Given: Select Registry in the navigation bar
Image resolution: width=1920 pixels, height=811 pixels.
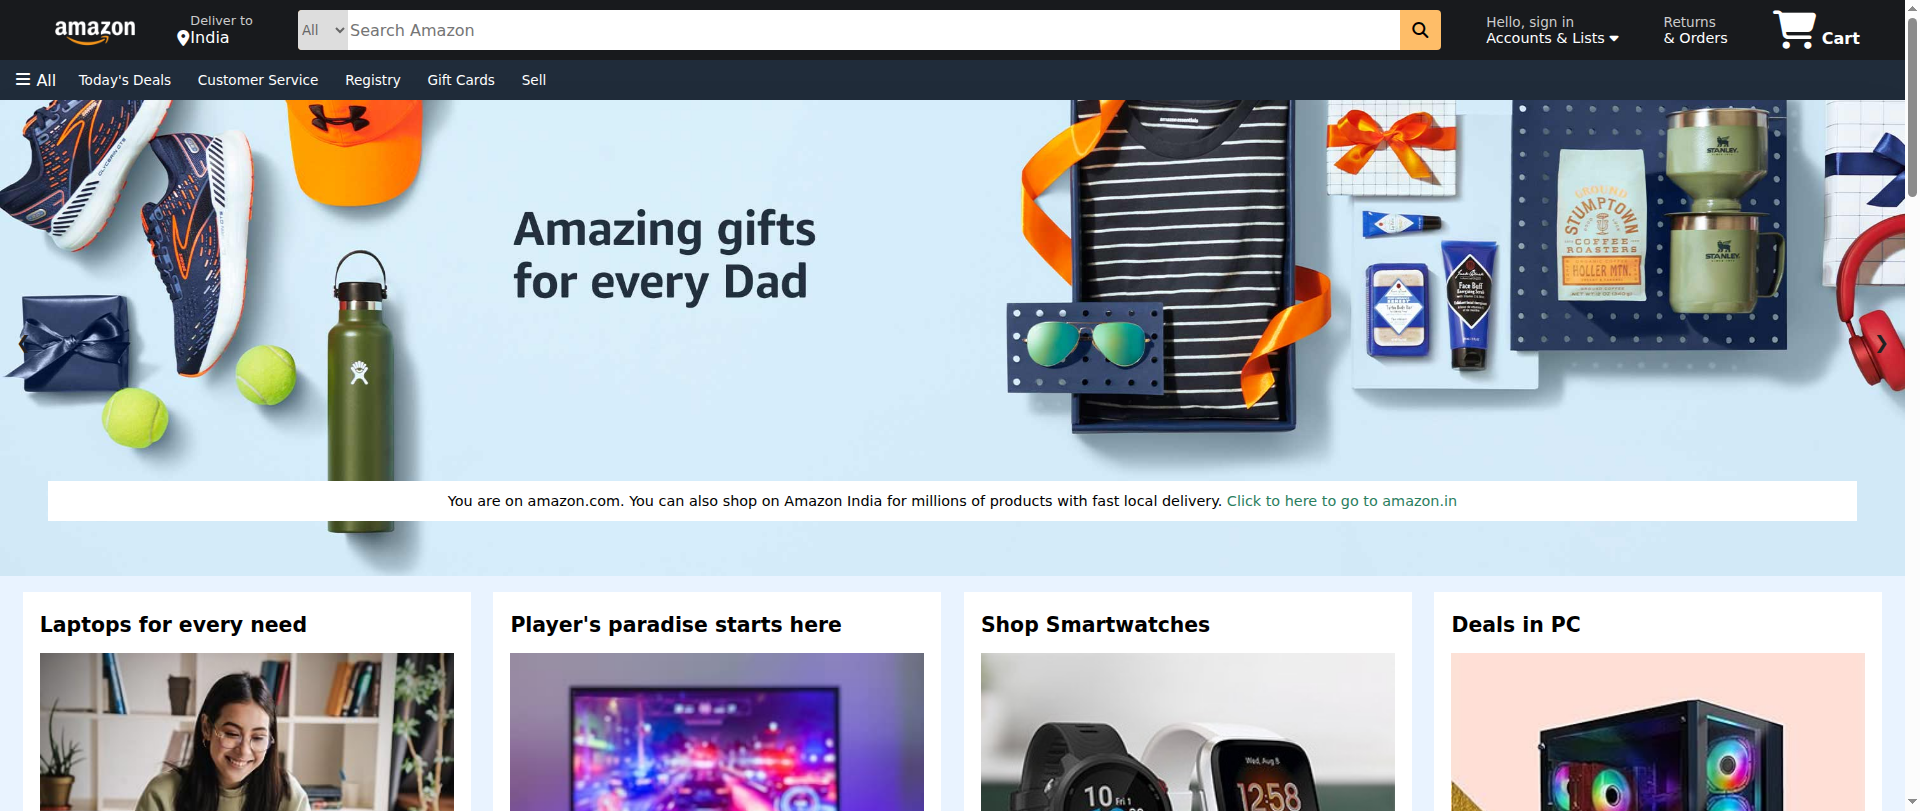Looking at the screenshot, I should click(373, 80).
